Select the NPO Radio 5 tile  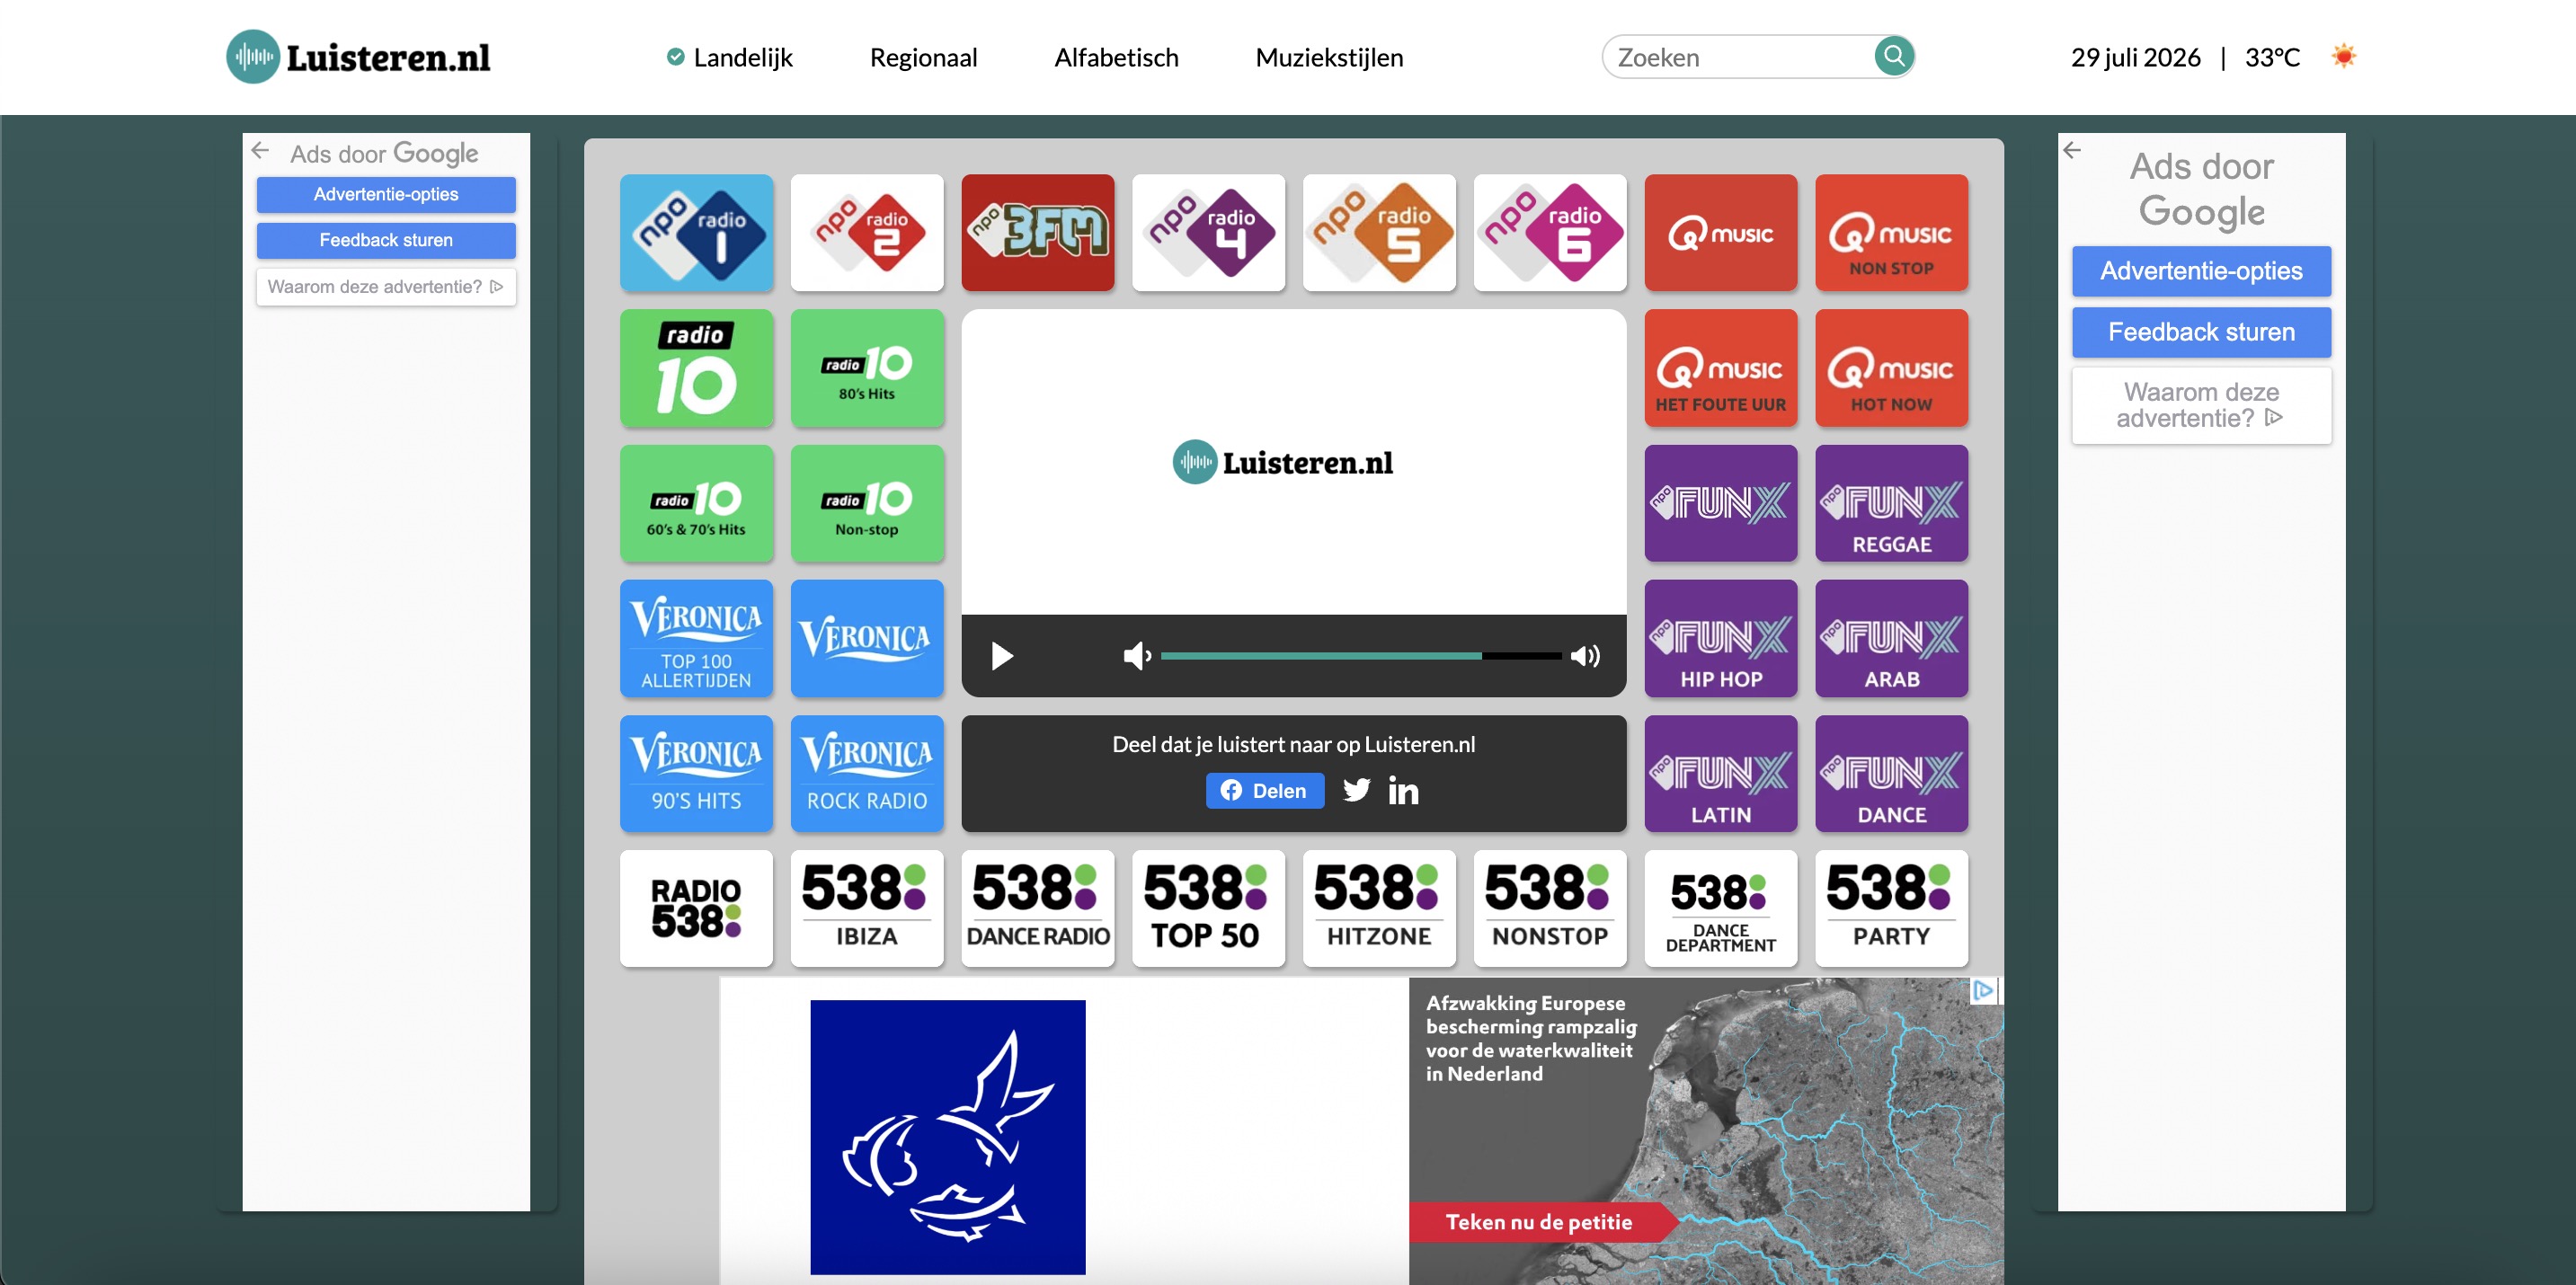[x=1379, y=233]
